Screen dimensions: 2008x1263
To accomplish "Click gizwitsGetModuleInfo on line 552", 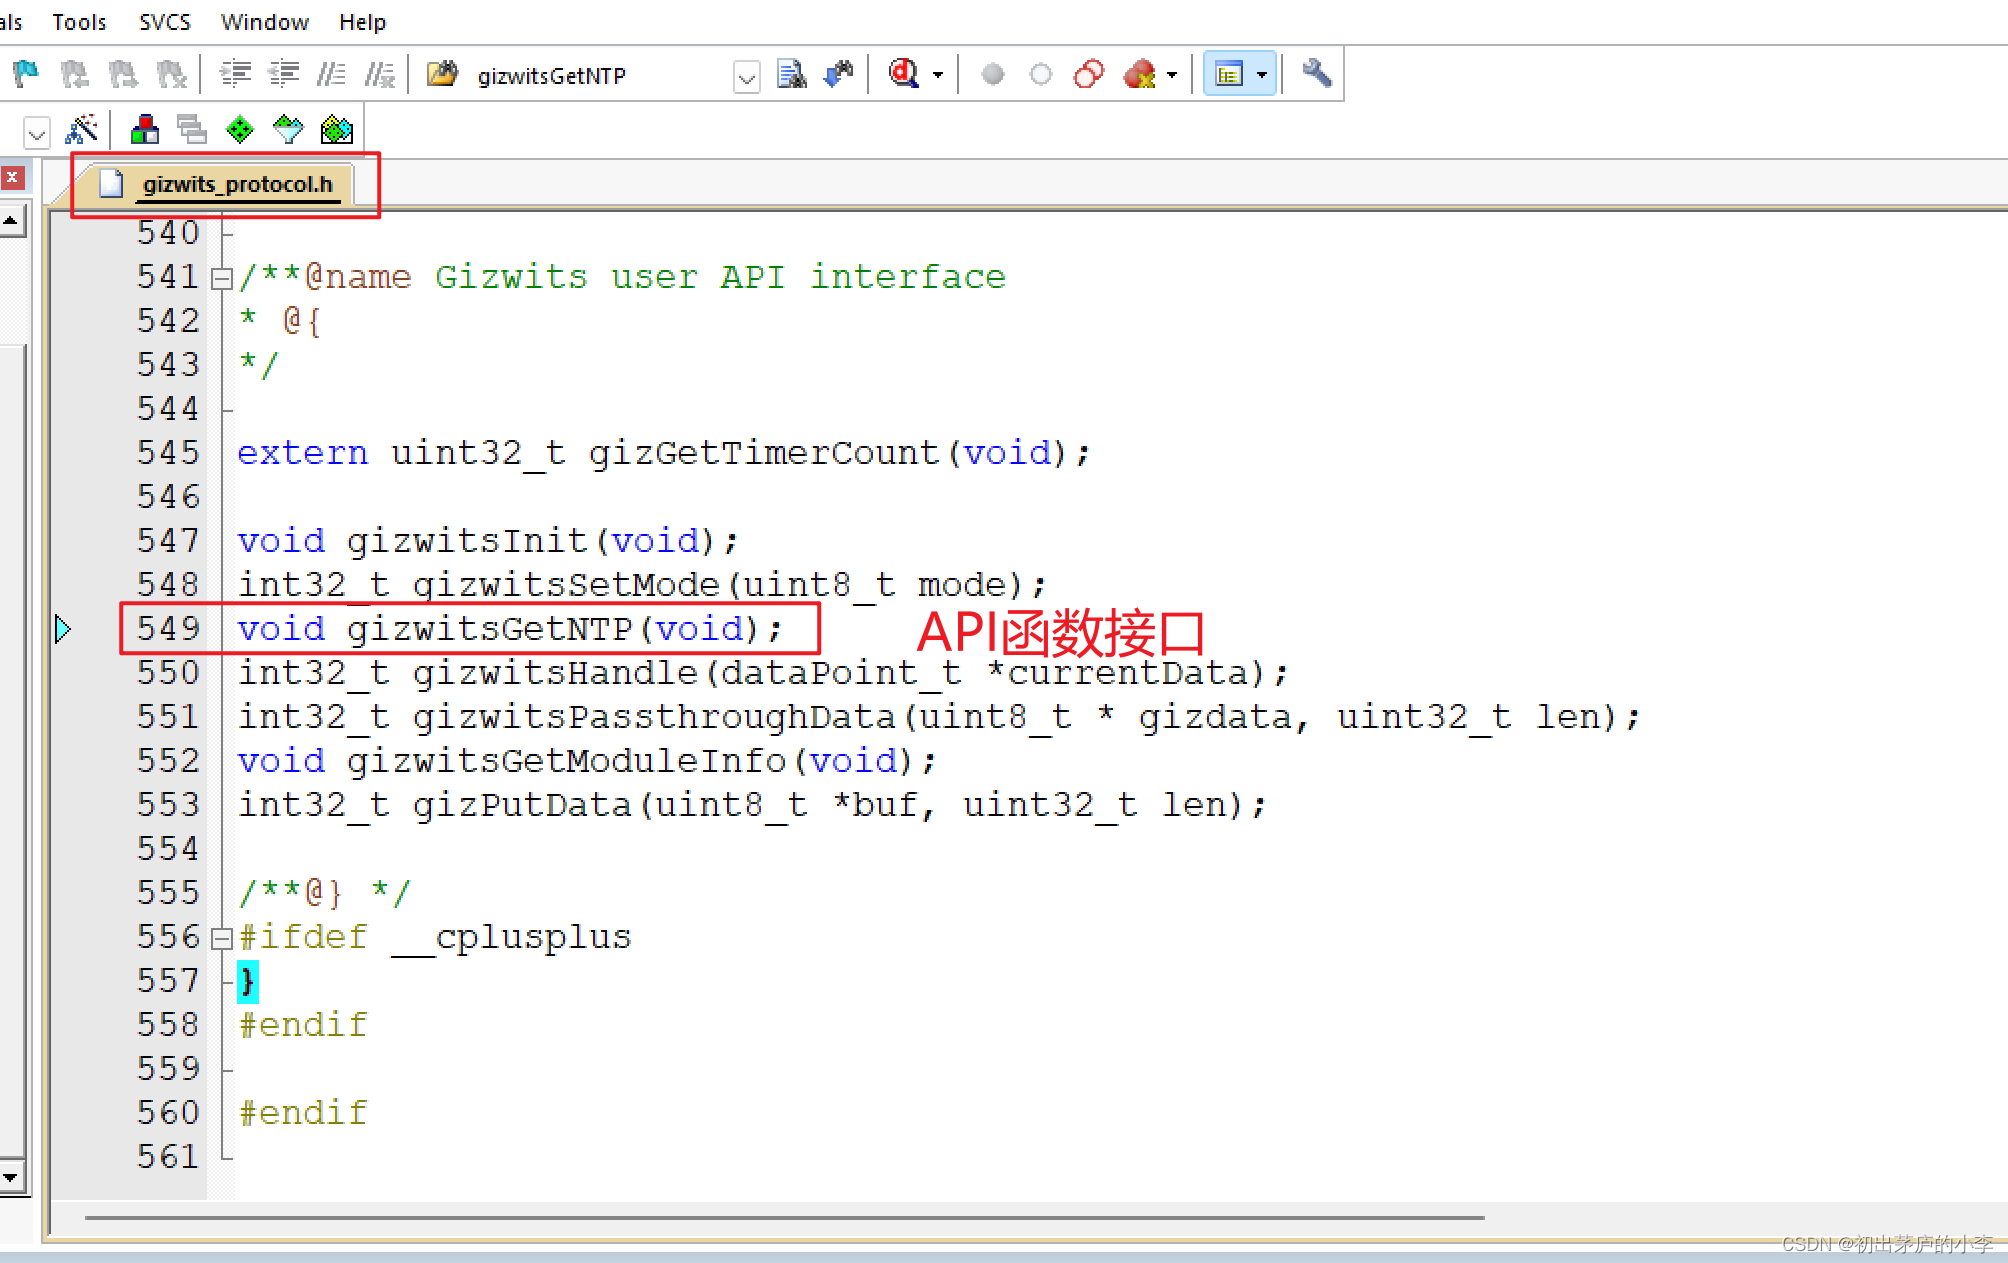I will tap(566, 761).
